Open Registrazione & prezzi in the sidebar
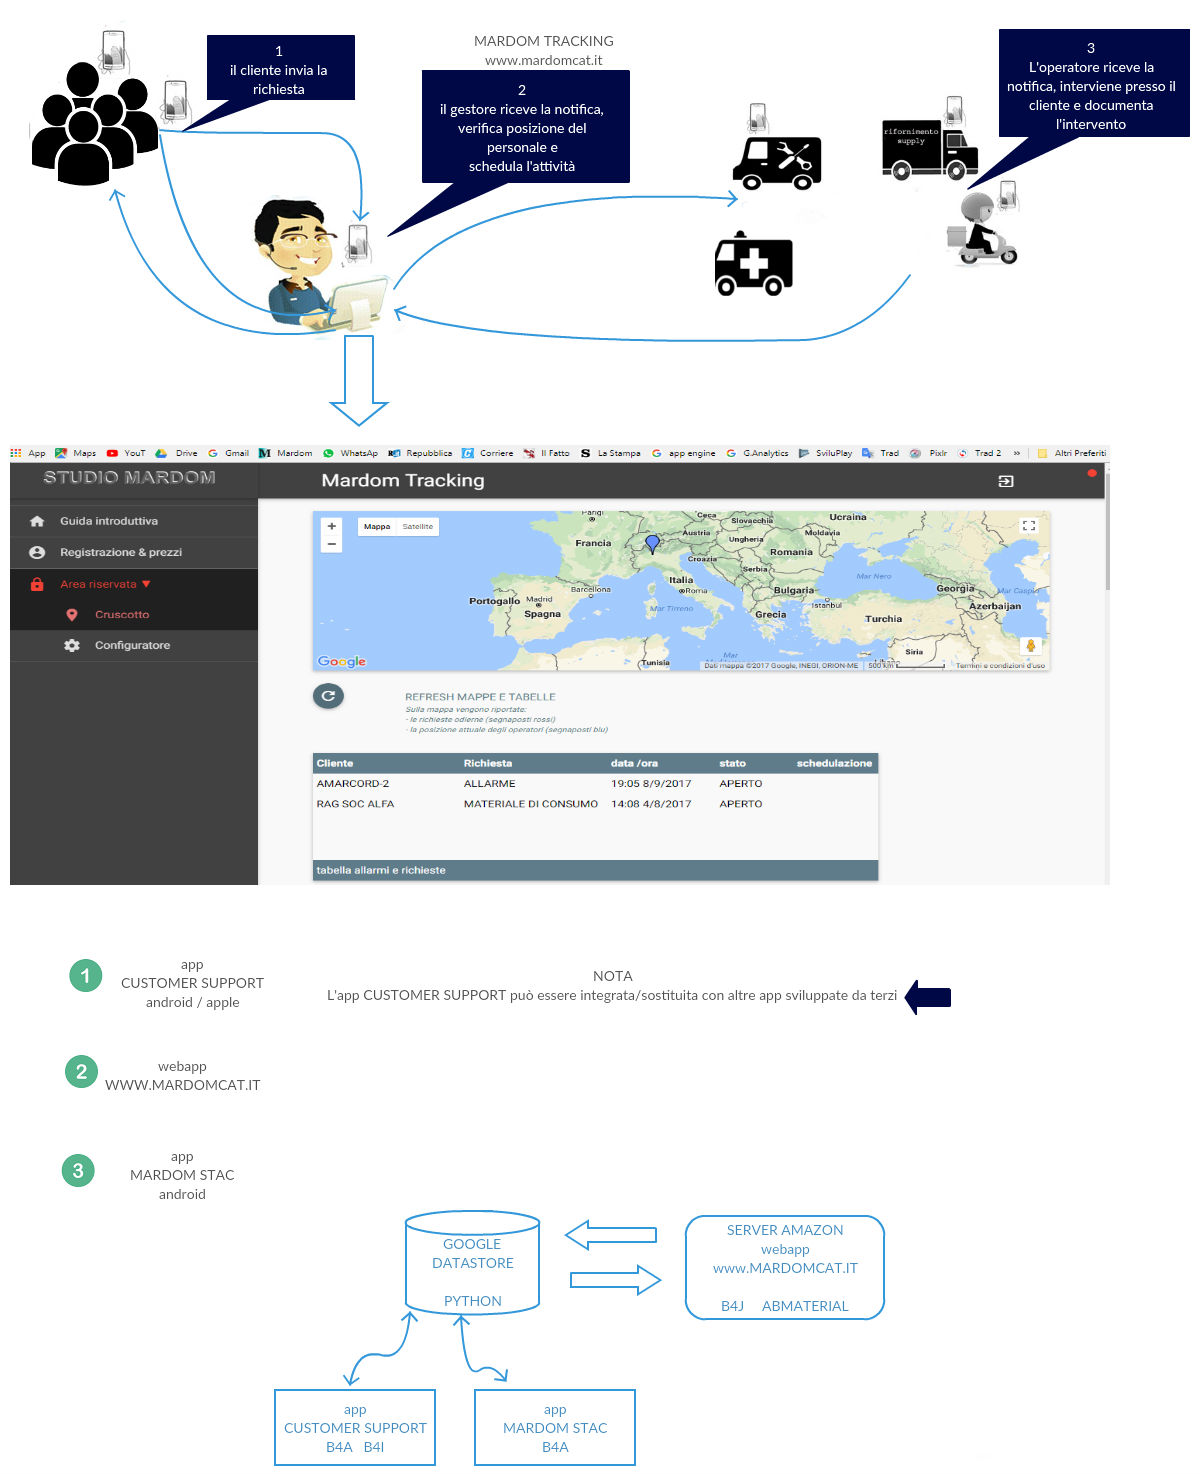 [134, 552]
